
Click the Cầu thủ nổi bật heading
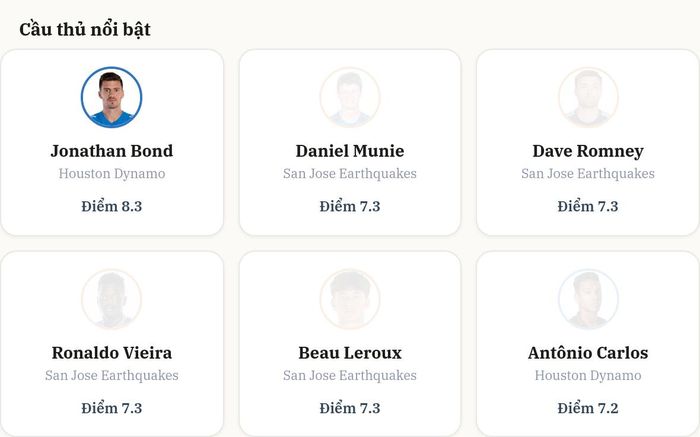coord(85,29)
